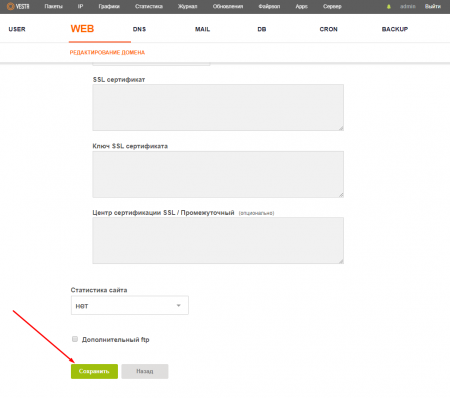This screenshot has height=398, width=450.
Task: Click the Назад button
Action: pos(145,371)
